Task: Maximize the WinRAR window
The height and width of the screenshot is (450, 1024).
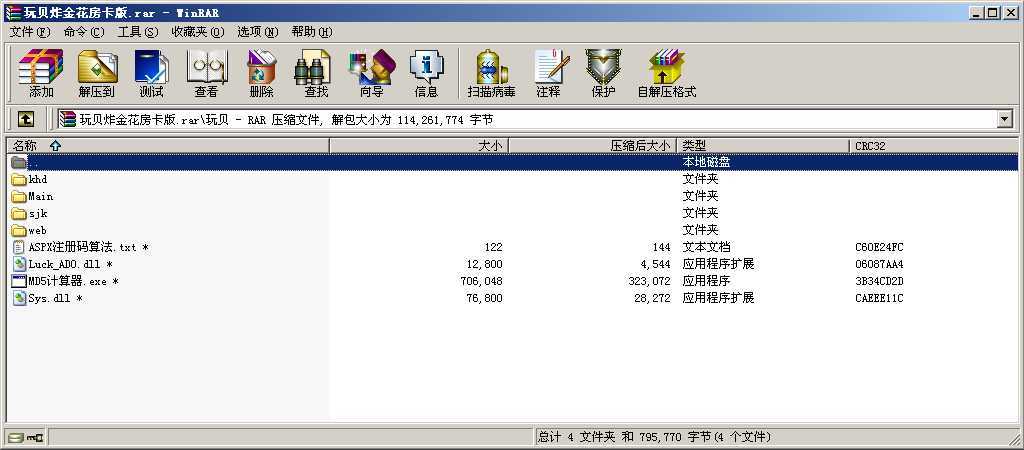Action: click(993, 12)
